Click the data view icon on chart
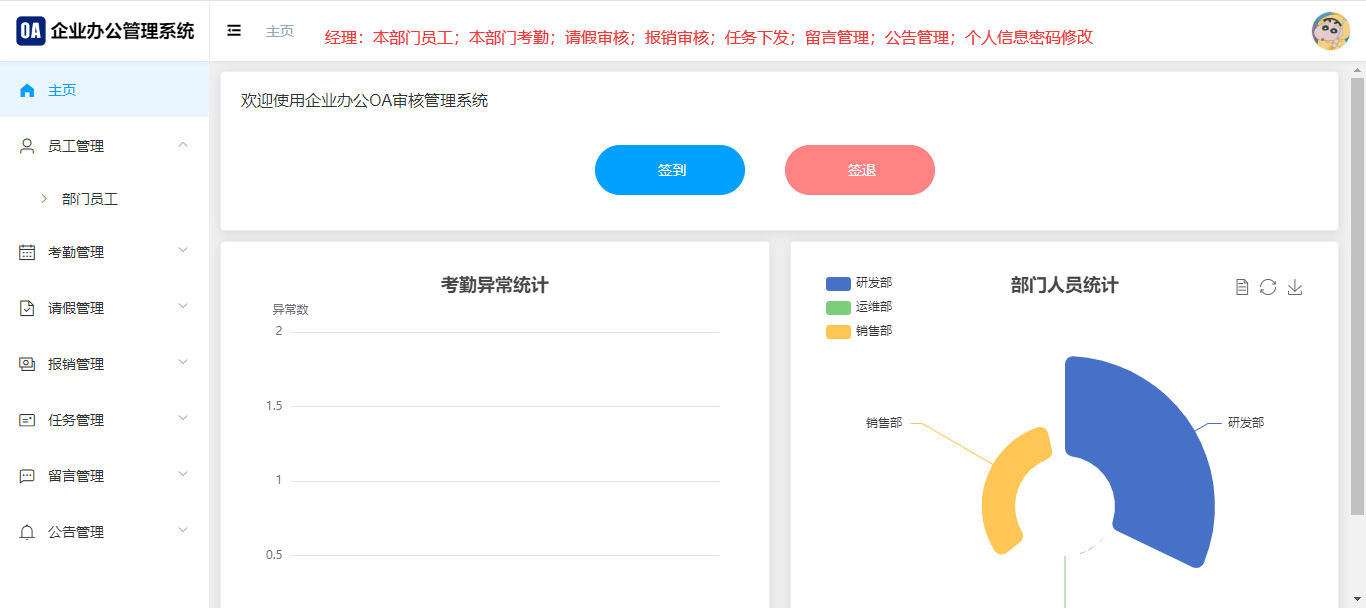 tap(1242, 287)
